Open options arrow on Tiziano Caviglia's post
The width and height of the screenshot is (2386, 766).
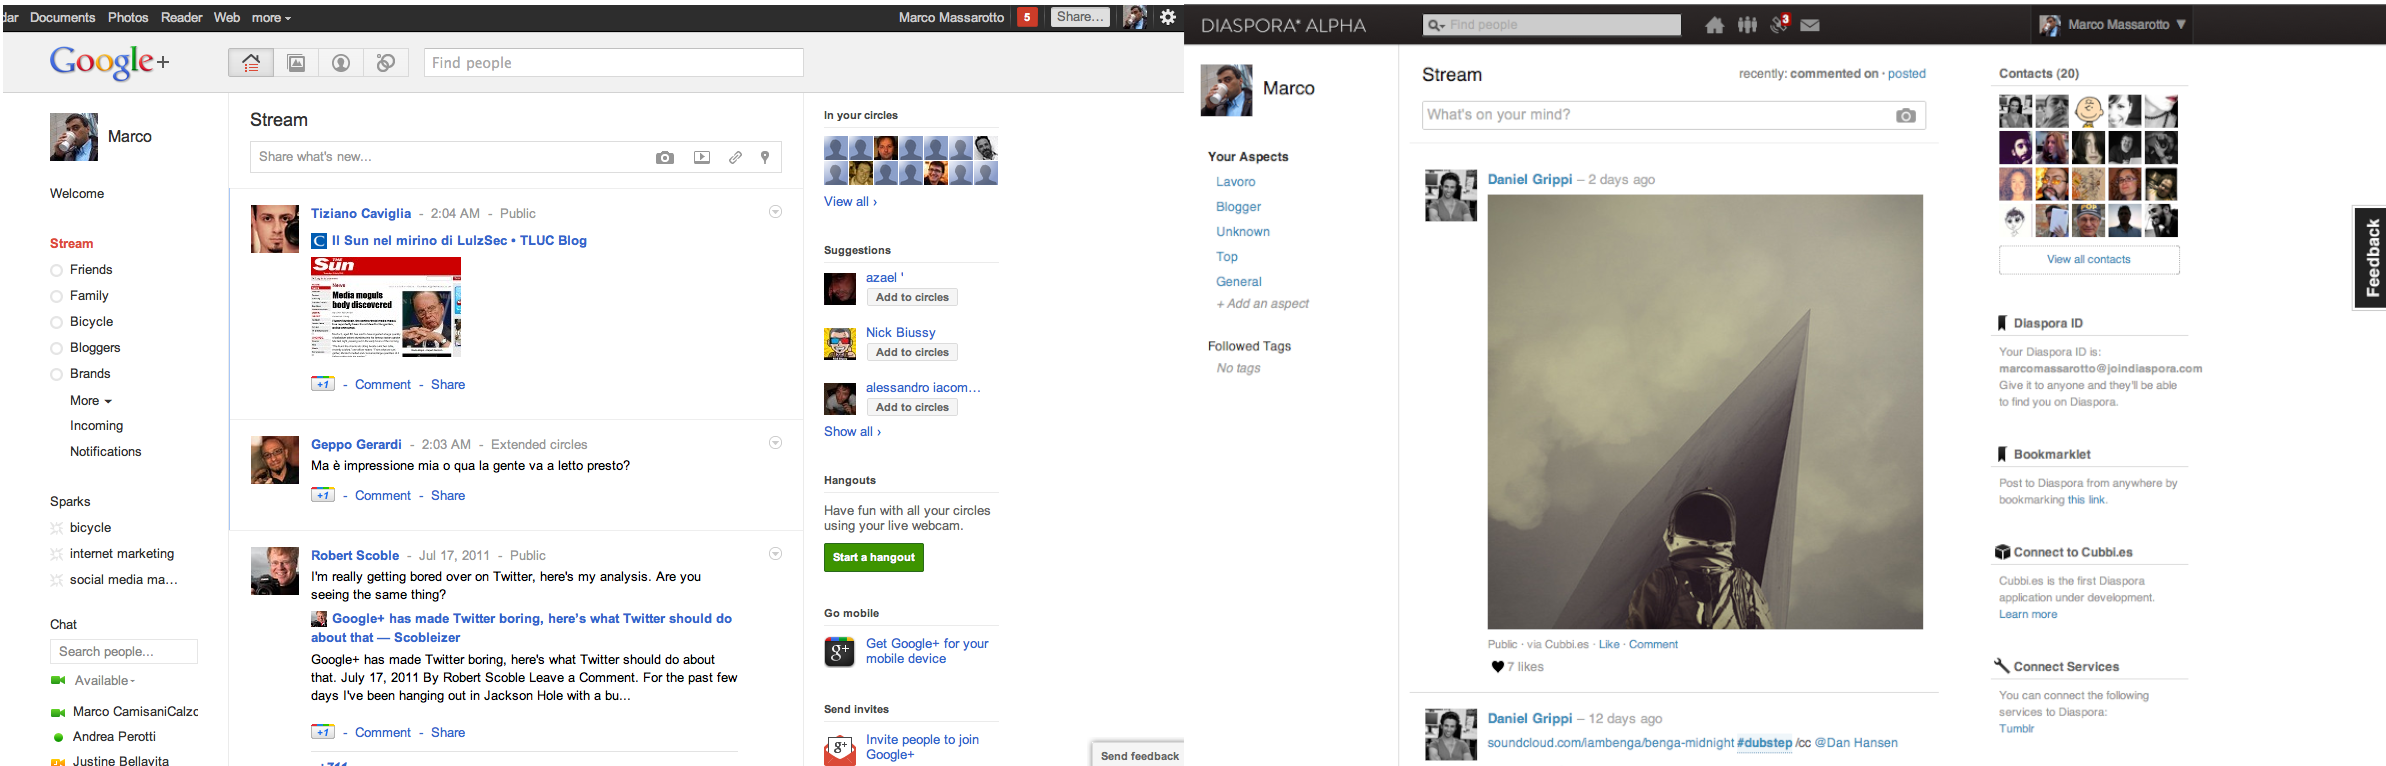(x=775, y=212)
